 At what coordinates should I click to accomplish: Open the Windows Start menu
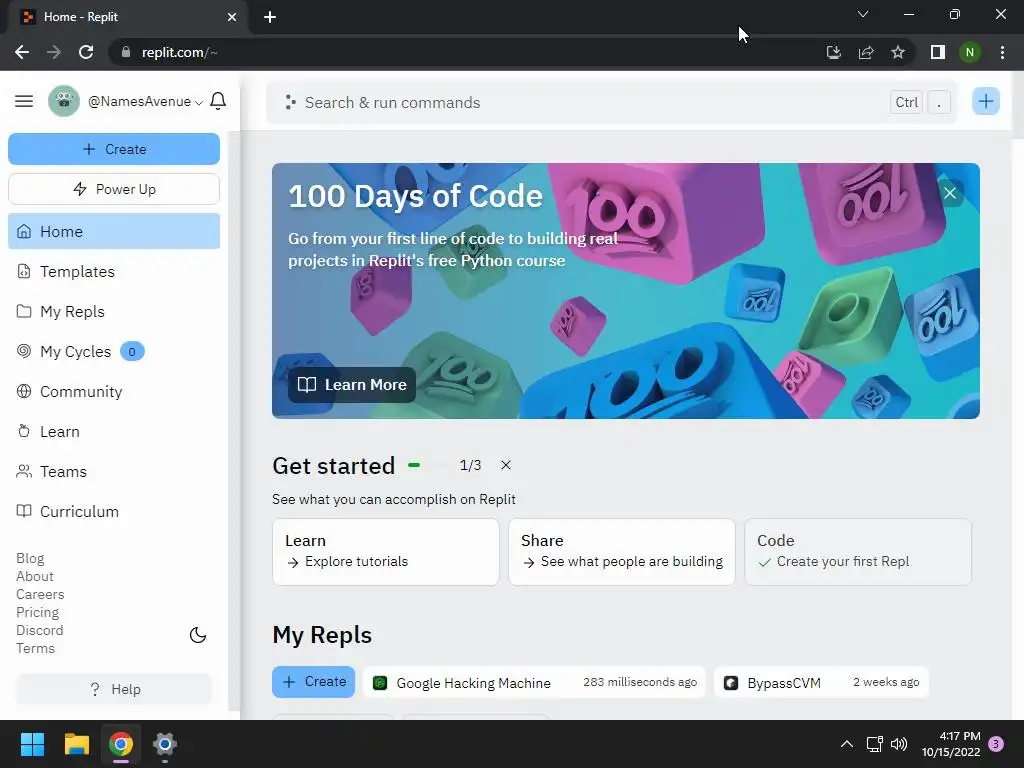pyautogui.click(x=32, y=744)
